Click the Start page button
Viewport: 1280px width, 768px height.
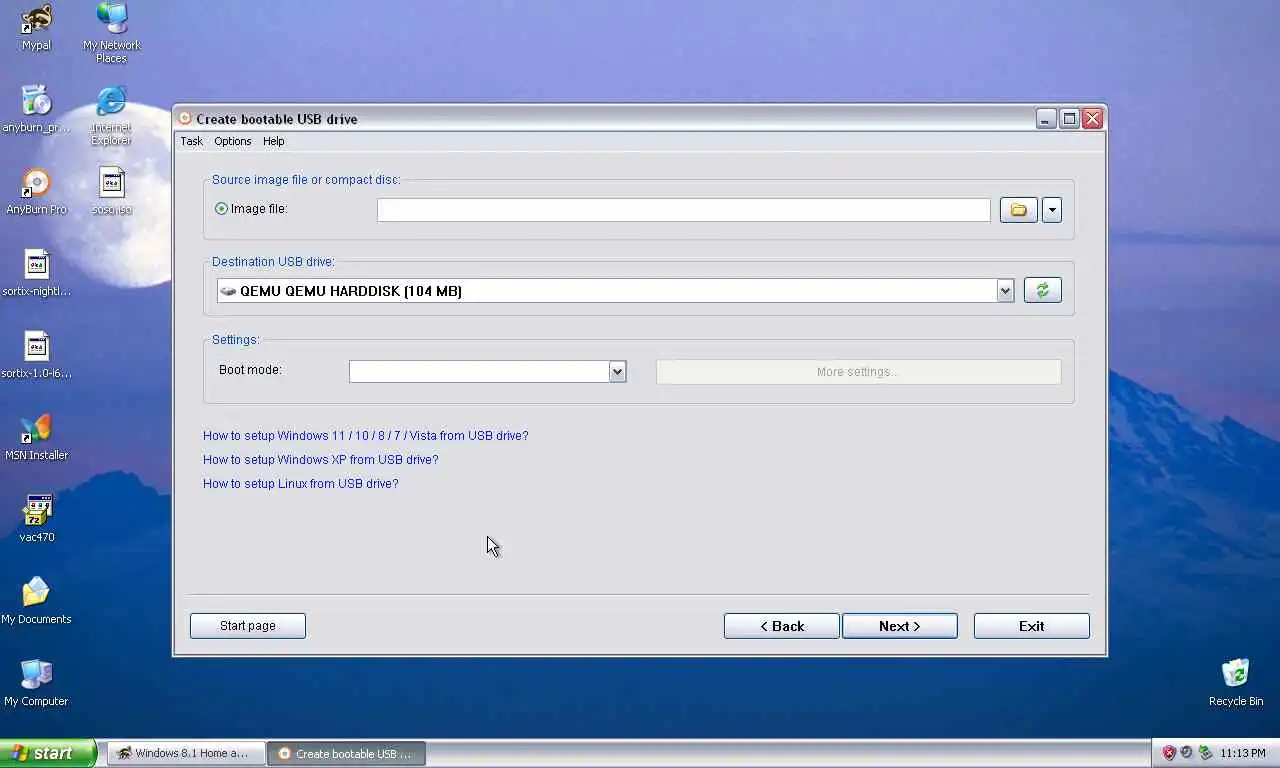tap(247, 626)
